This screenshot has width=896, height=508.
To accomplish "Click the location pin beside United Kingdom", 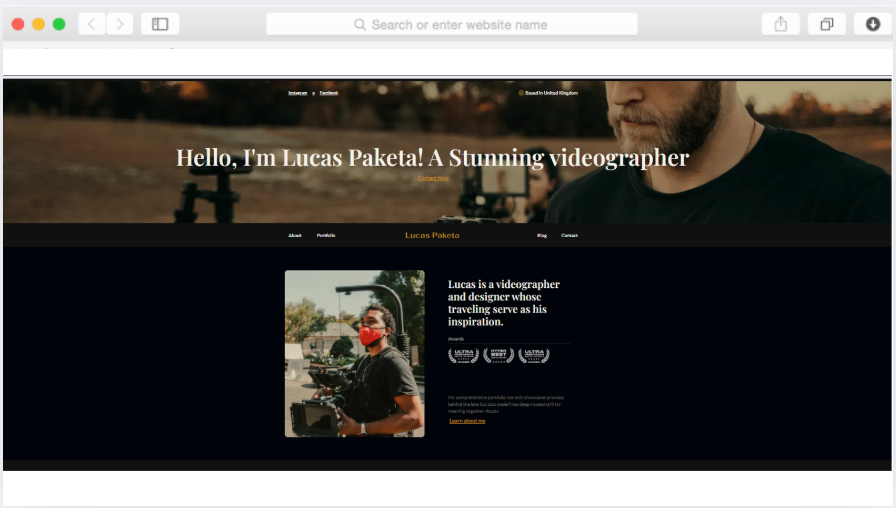I will 521,93.
